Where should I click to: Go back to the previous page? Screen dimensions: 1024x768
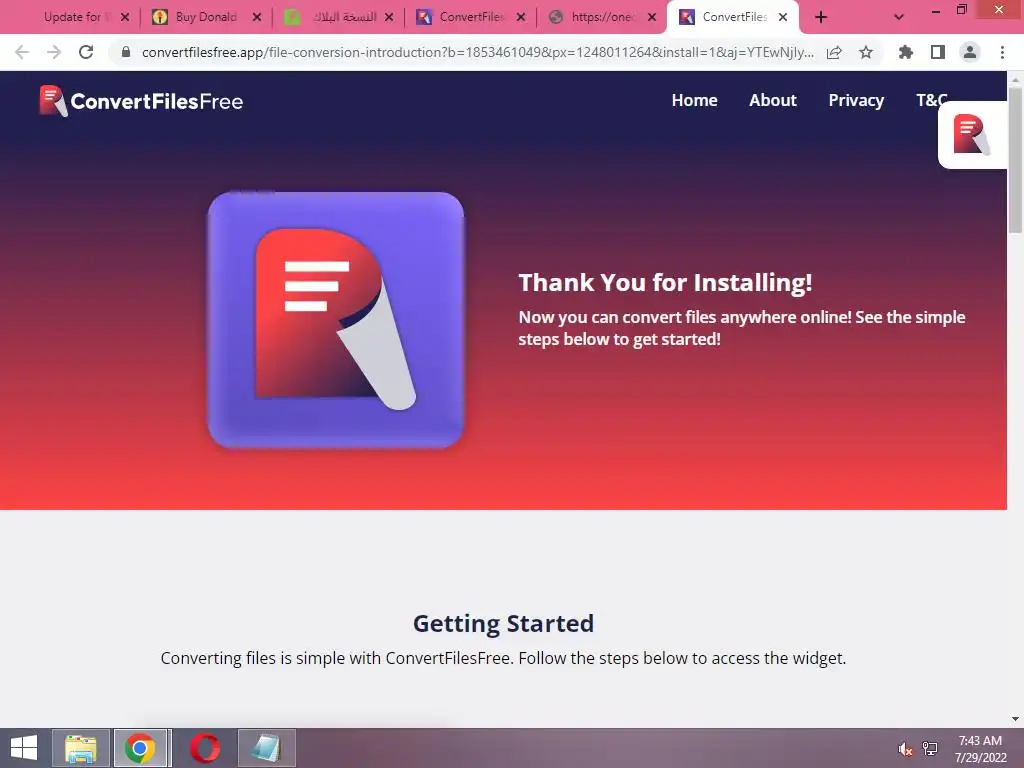[22, 52]
